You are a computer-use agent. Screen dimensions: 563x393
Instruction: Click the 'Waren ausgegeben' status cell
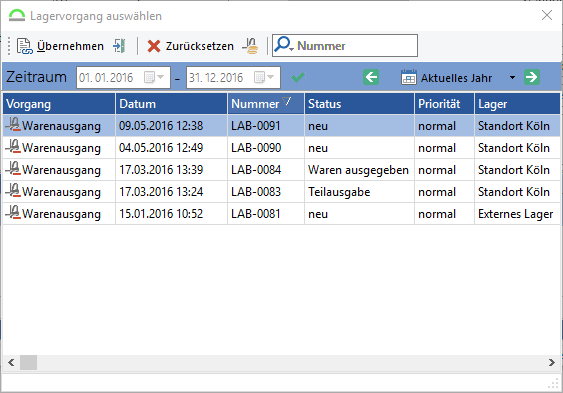[359, 169]
